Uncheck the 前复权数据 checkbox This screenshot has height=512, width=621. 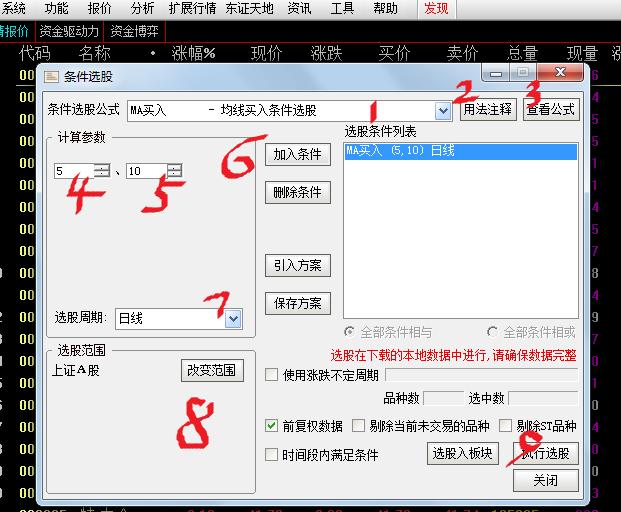click(271, 426)
